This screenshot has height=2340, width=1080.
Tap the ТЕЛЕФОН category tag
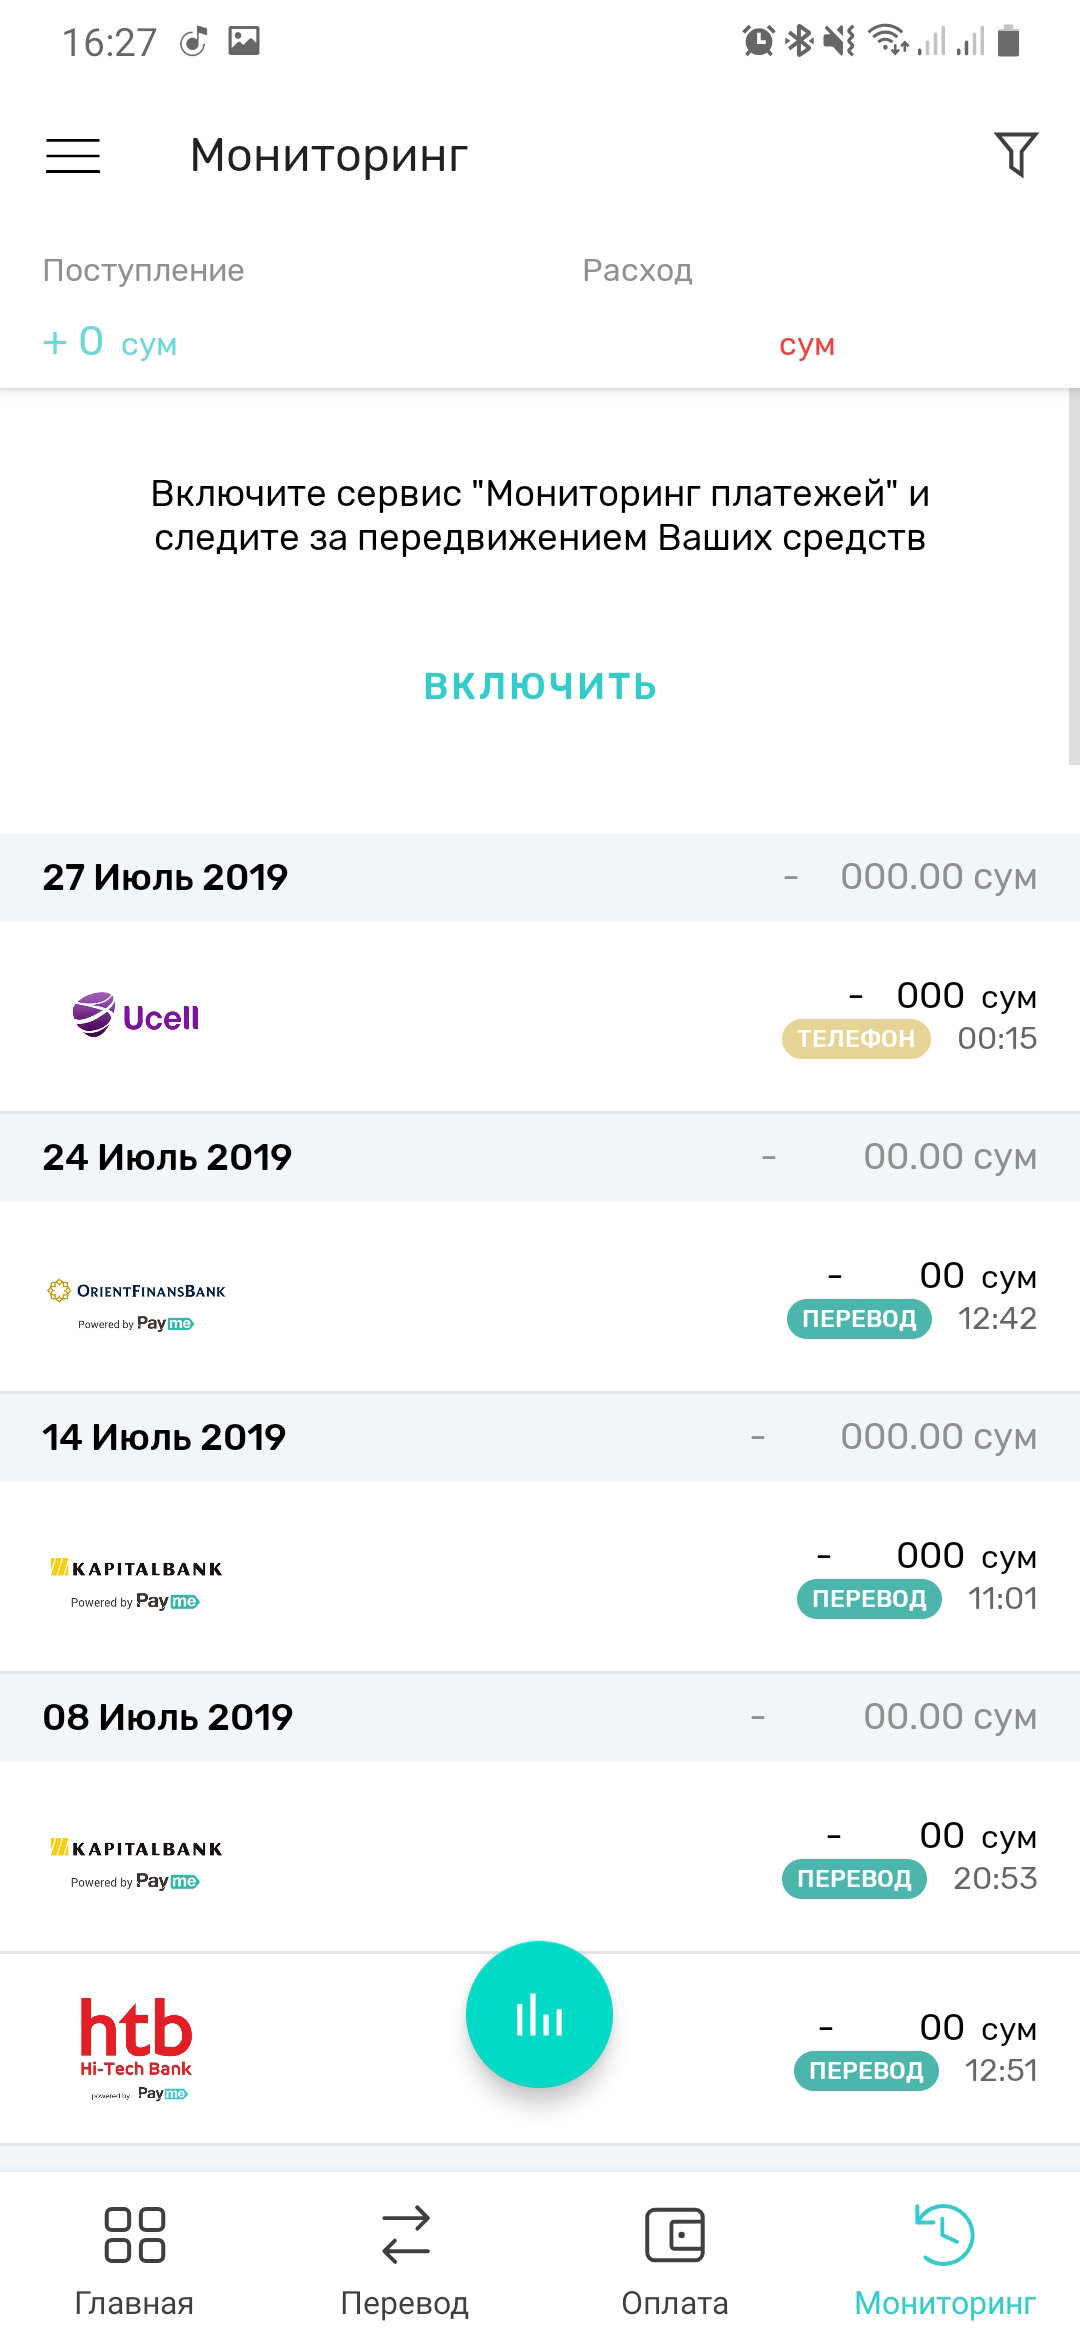(x=856, y=1039)
